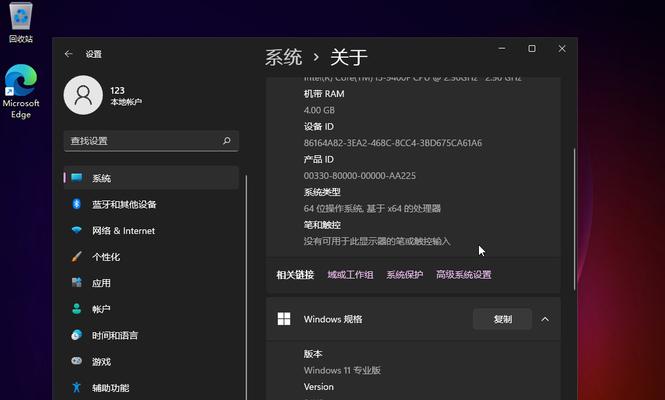The height and width of the screenshot is (400, 665).
Task: Collapse the Windows 规格 section chevron
Action: [x=545, y=319]
